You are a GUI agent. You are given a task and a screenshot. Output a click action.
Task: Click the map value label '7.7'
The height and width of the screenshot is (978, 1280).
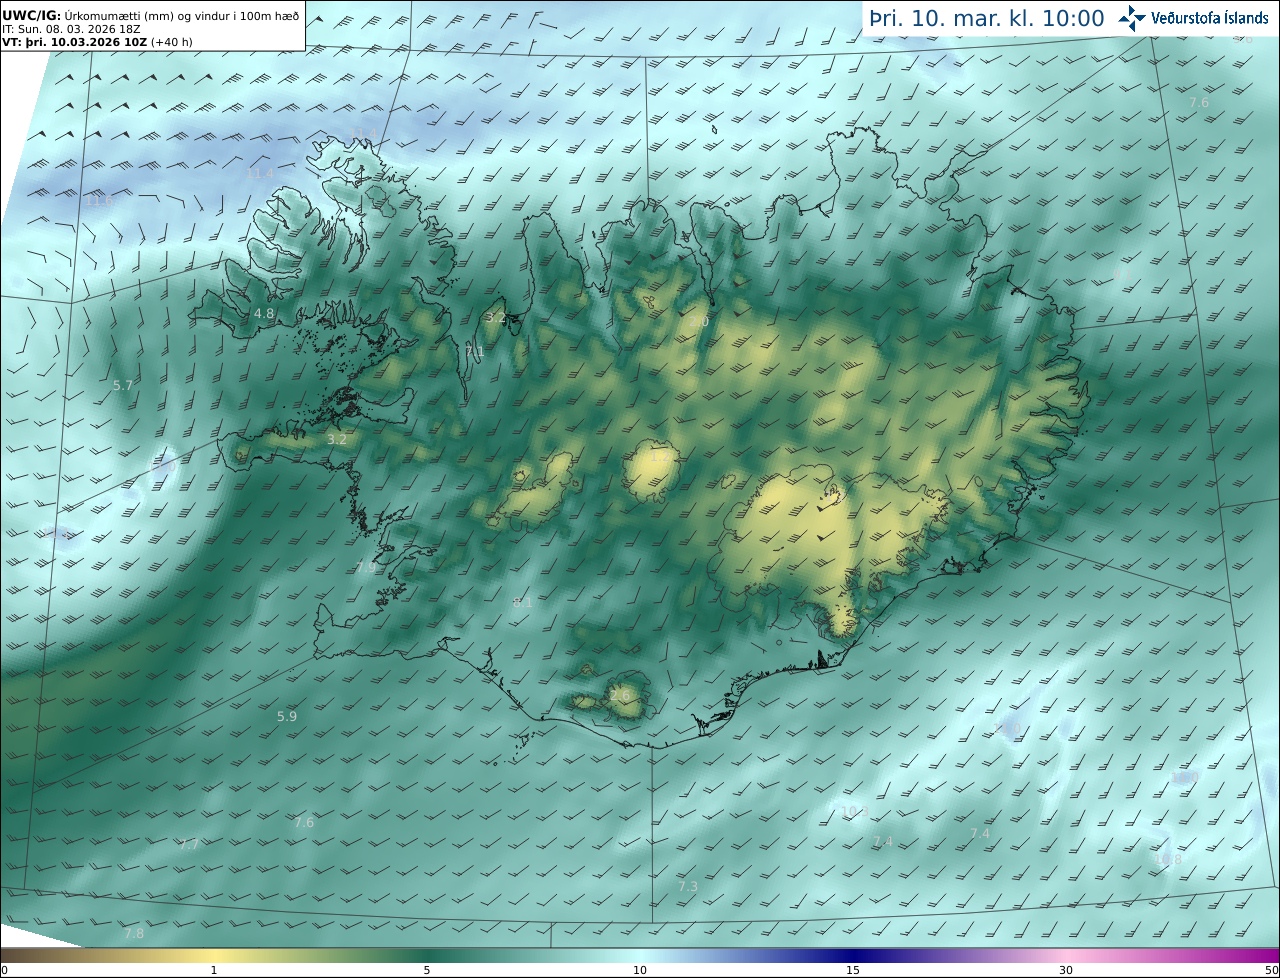click(x=188, y=845)
